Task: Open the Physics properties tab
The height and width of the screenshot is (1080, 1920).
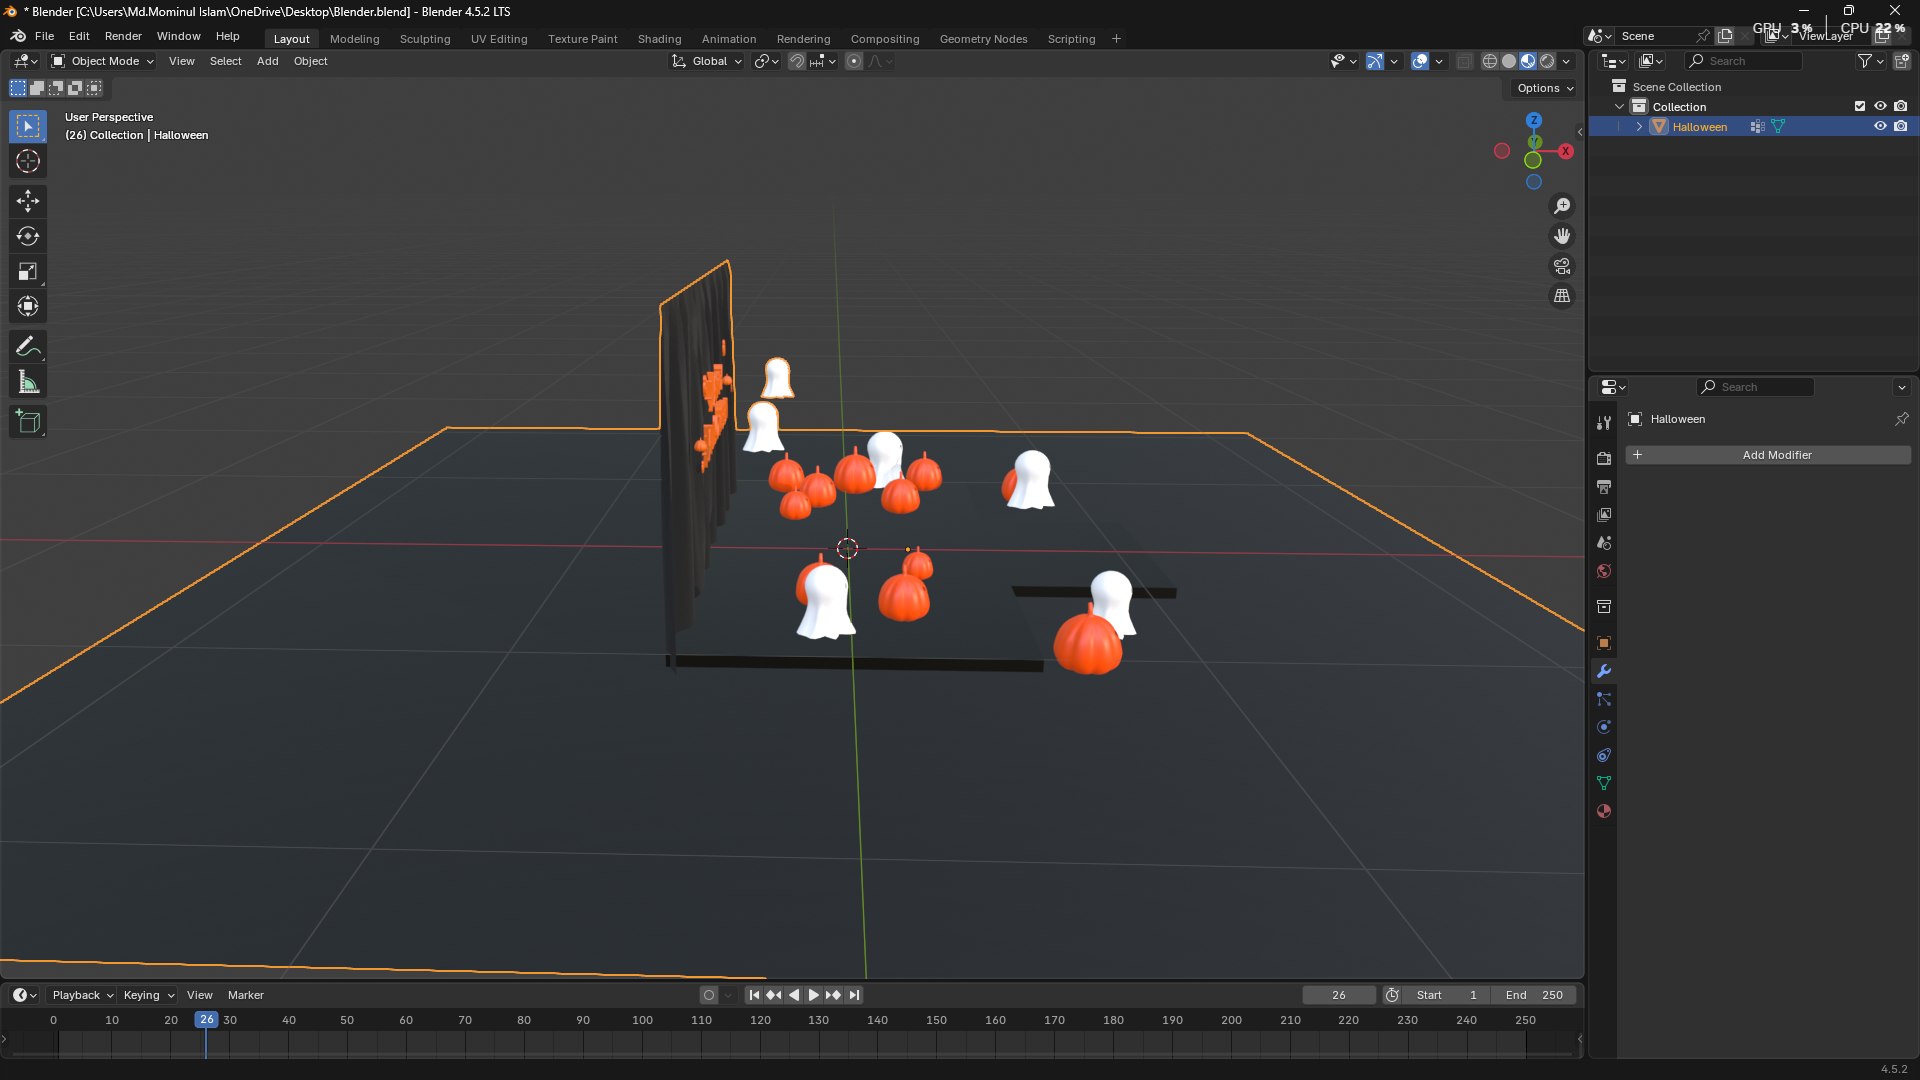Action: [1604, 727]
